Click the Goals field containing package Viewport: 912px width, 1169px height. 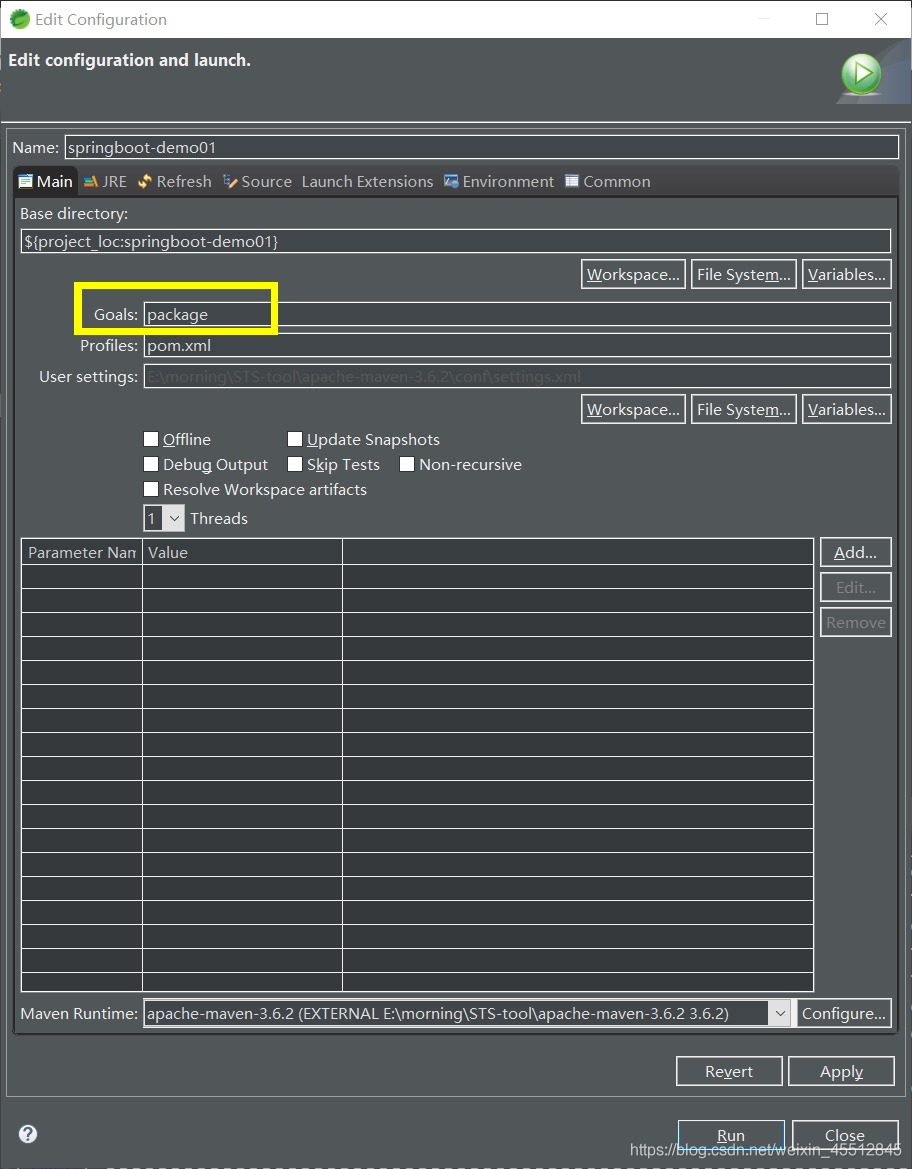(x=517, y=314)
